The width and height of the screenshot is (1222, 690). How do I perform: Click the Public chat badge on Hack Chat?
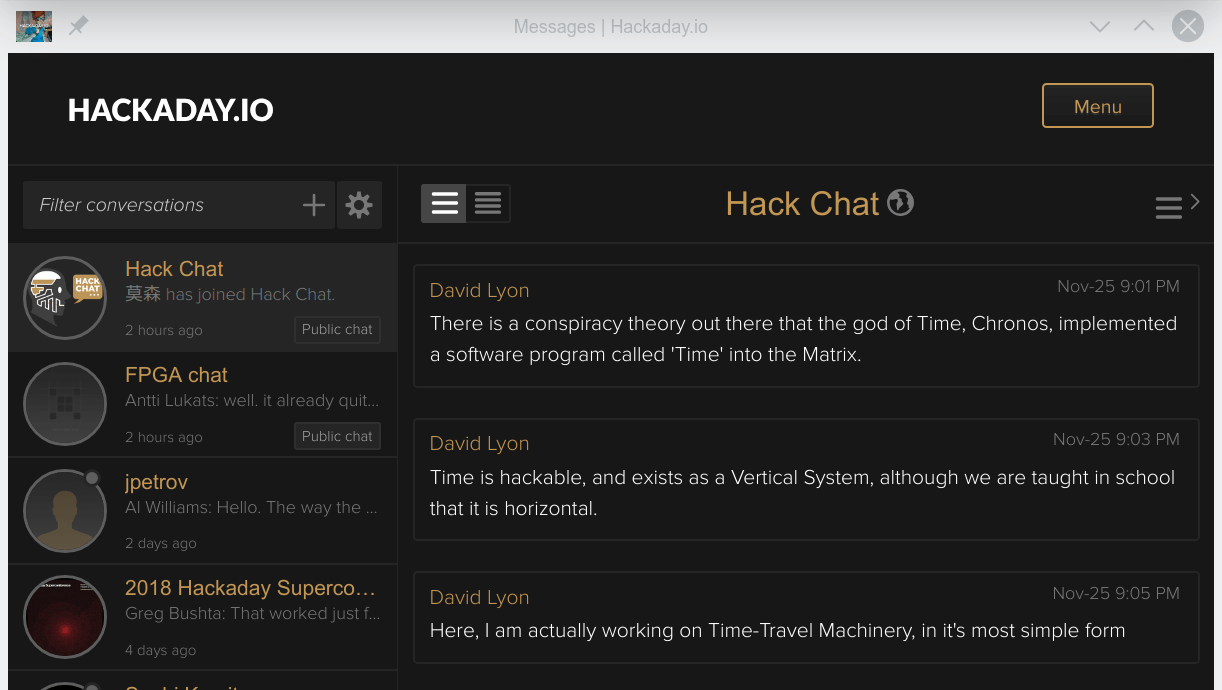click(x=337, y=329)
